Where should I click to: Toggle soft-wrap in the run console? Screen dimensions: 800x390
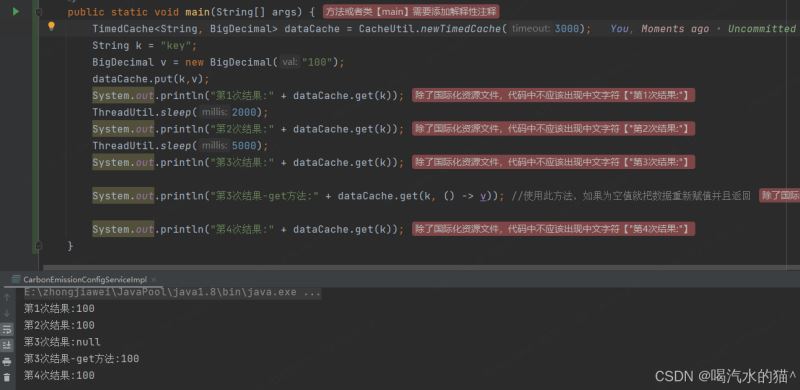click(x=7, y=329)
